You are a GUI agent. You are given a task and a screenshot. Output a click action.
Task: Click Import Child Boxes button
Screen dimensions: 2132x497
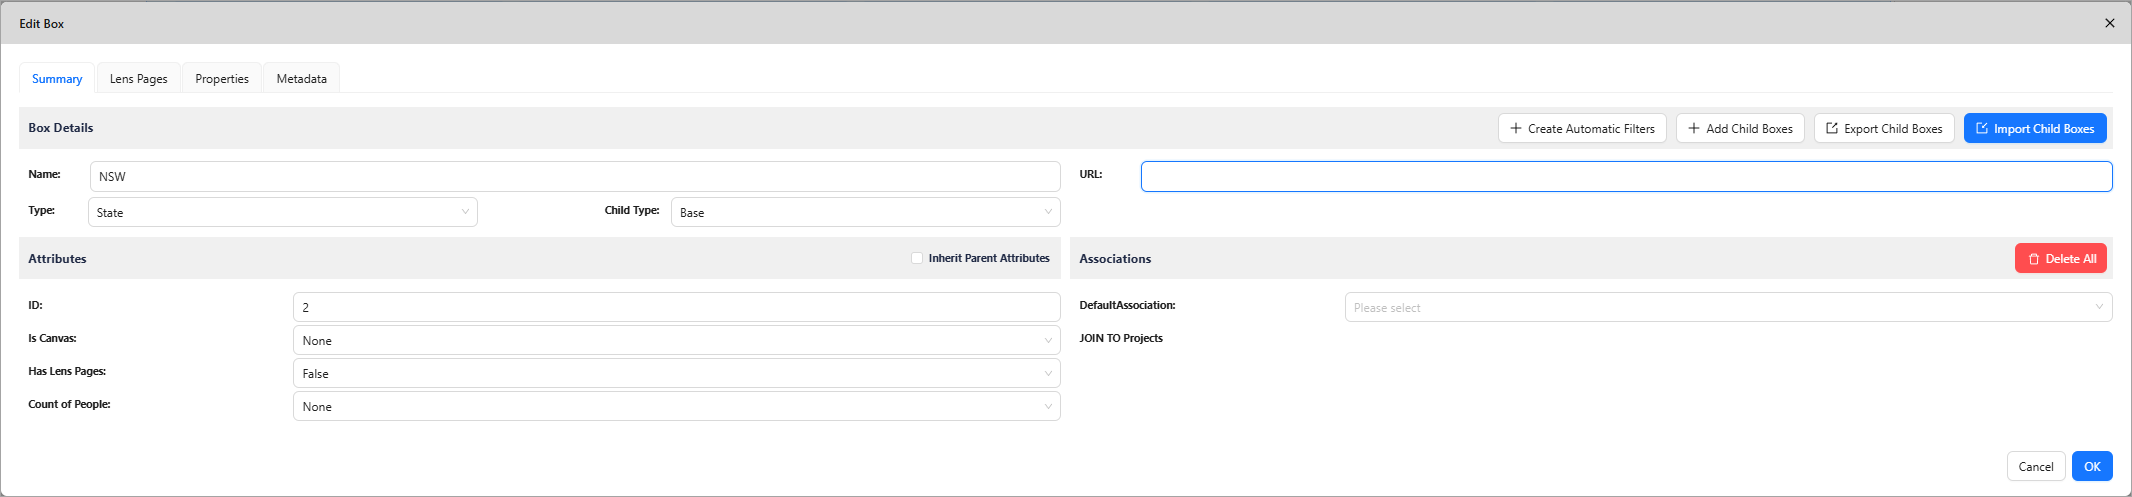tap(2035, 128)
